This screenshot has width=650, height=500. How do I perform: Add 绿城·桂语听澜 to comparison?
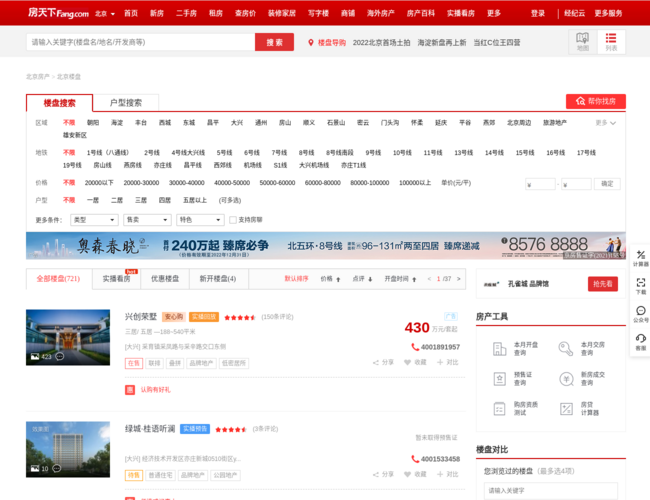(x=448, y=474)
